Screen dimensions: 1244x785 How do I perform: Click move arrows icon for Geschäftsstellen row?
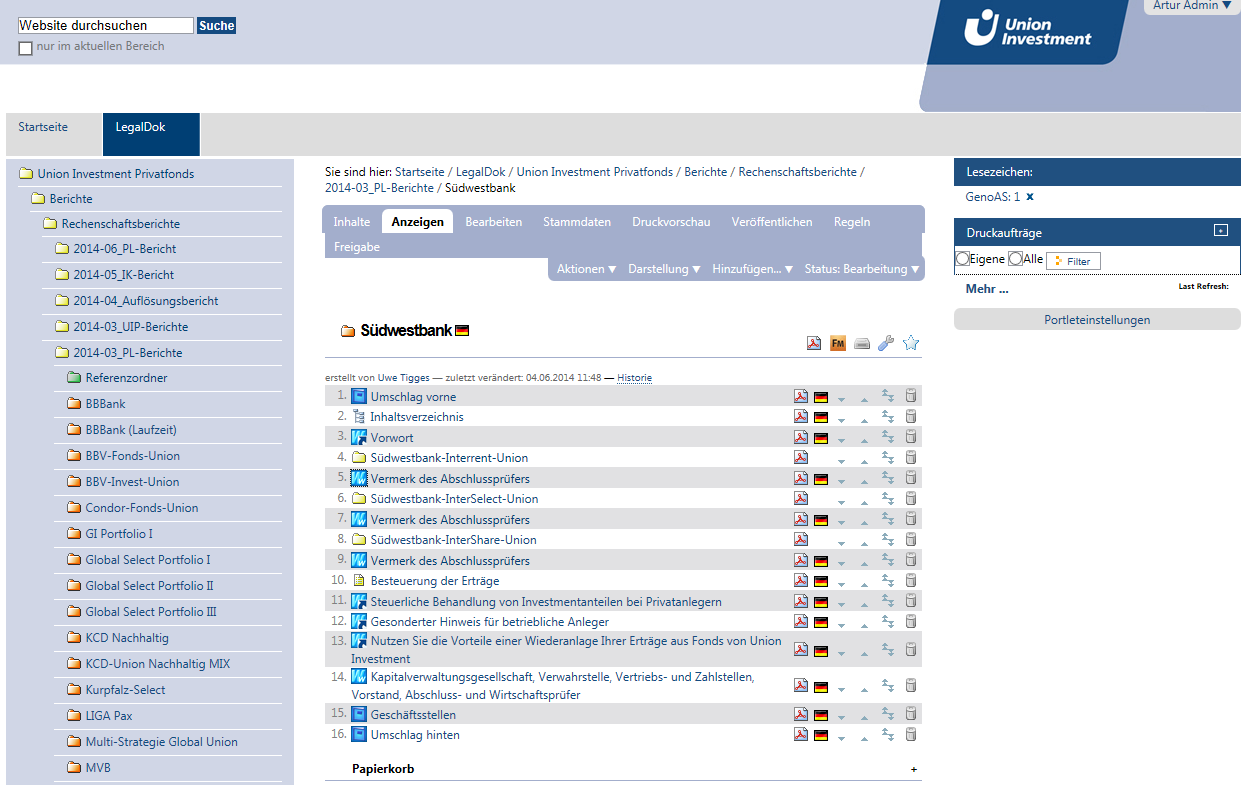(888, 714)
